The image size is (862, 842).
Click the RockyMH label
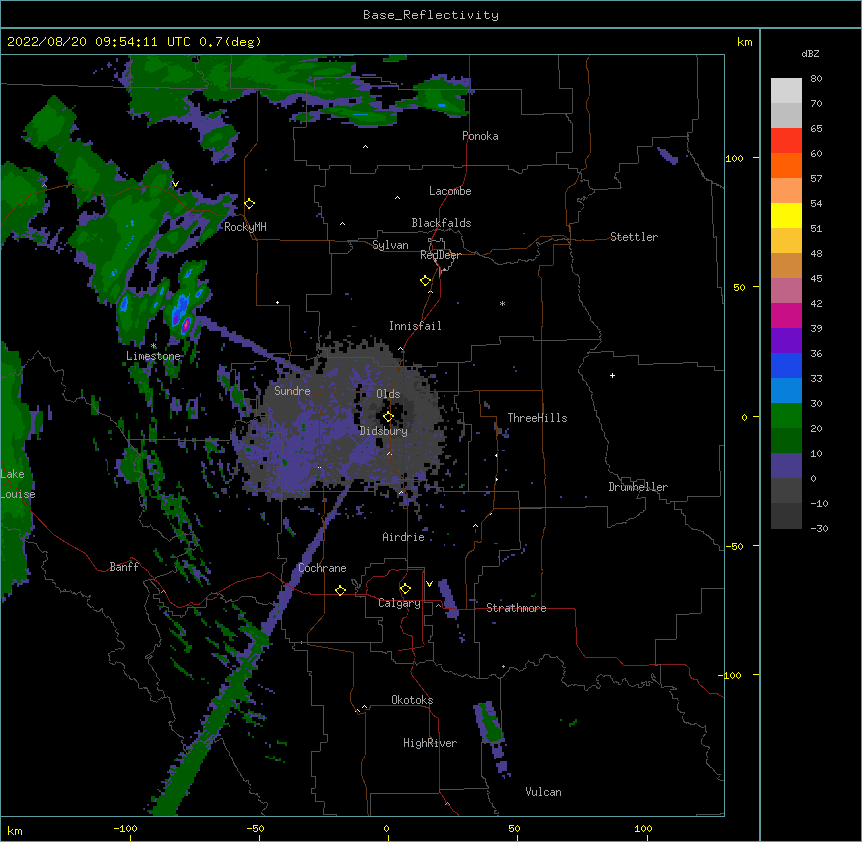245,227
